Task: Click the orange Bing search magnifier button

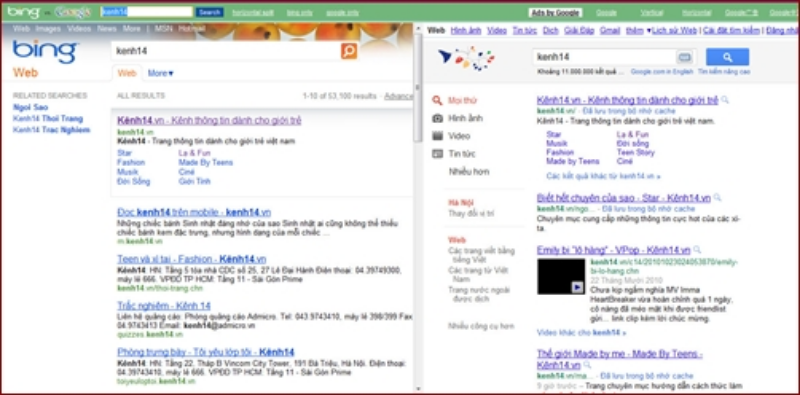Action: 349,51
